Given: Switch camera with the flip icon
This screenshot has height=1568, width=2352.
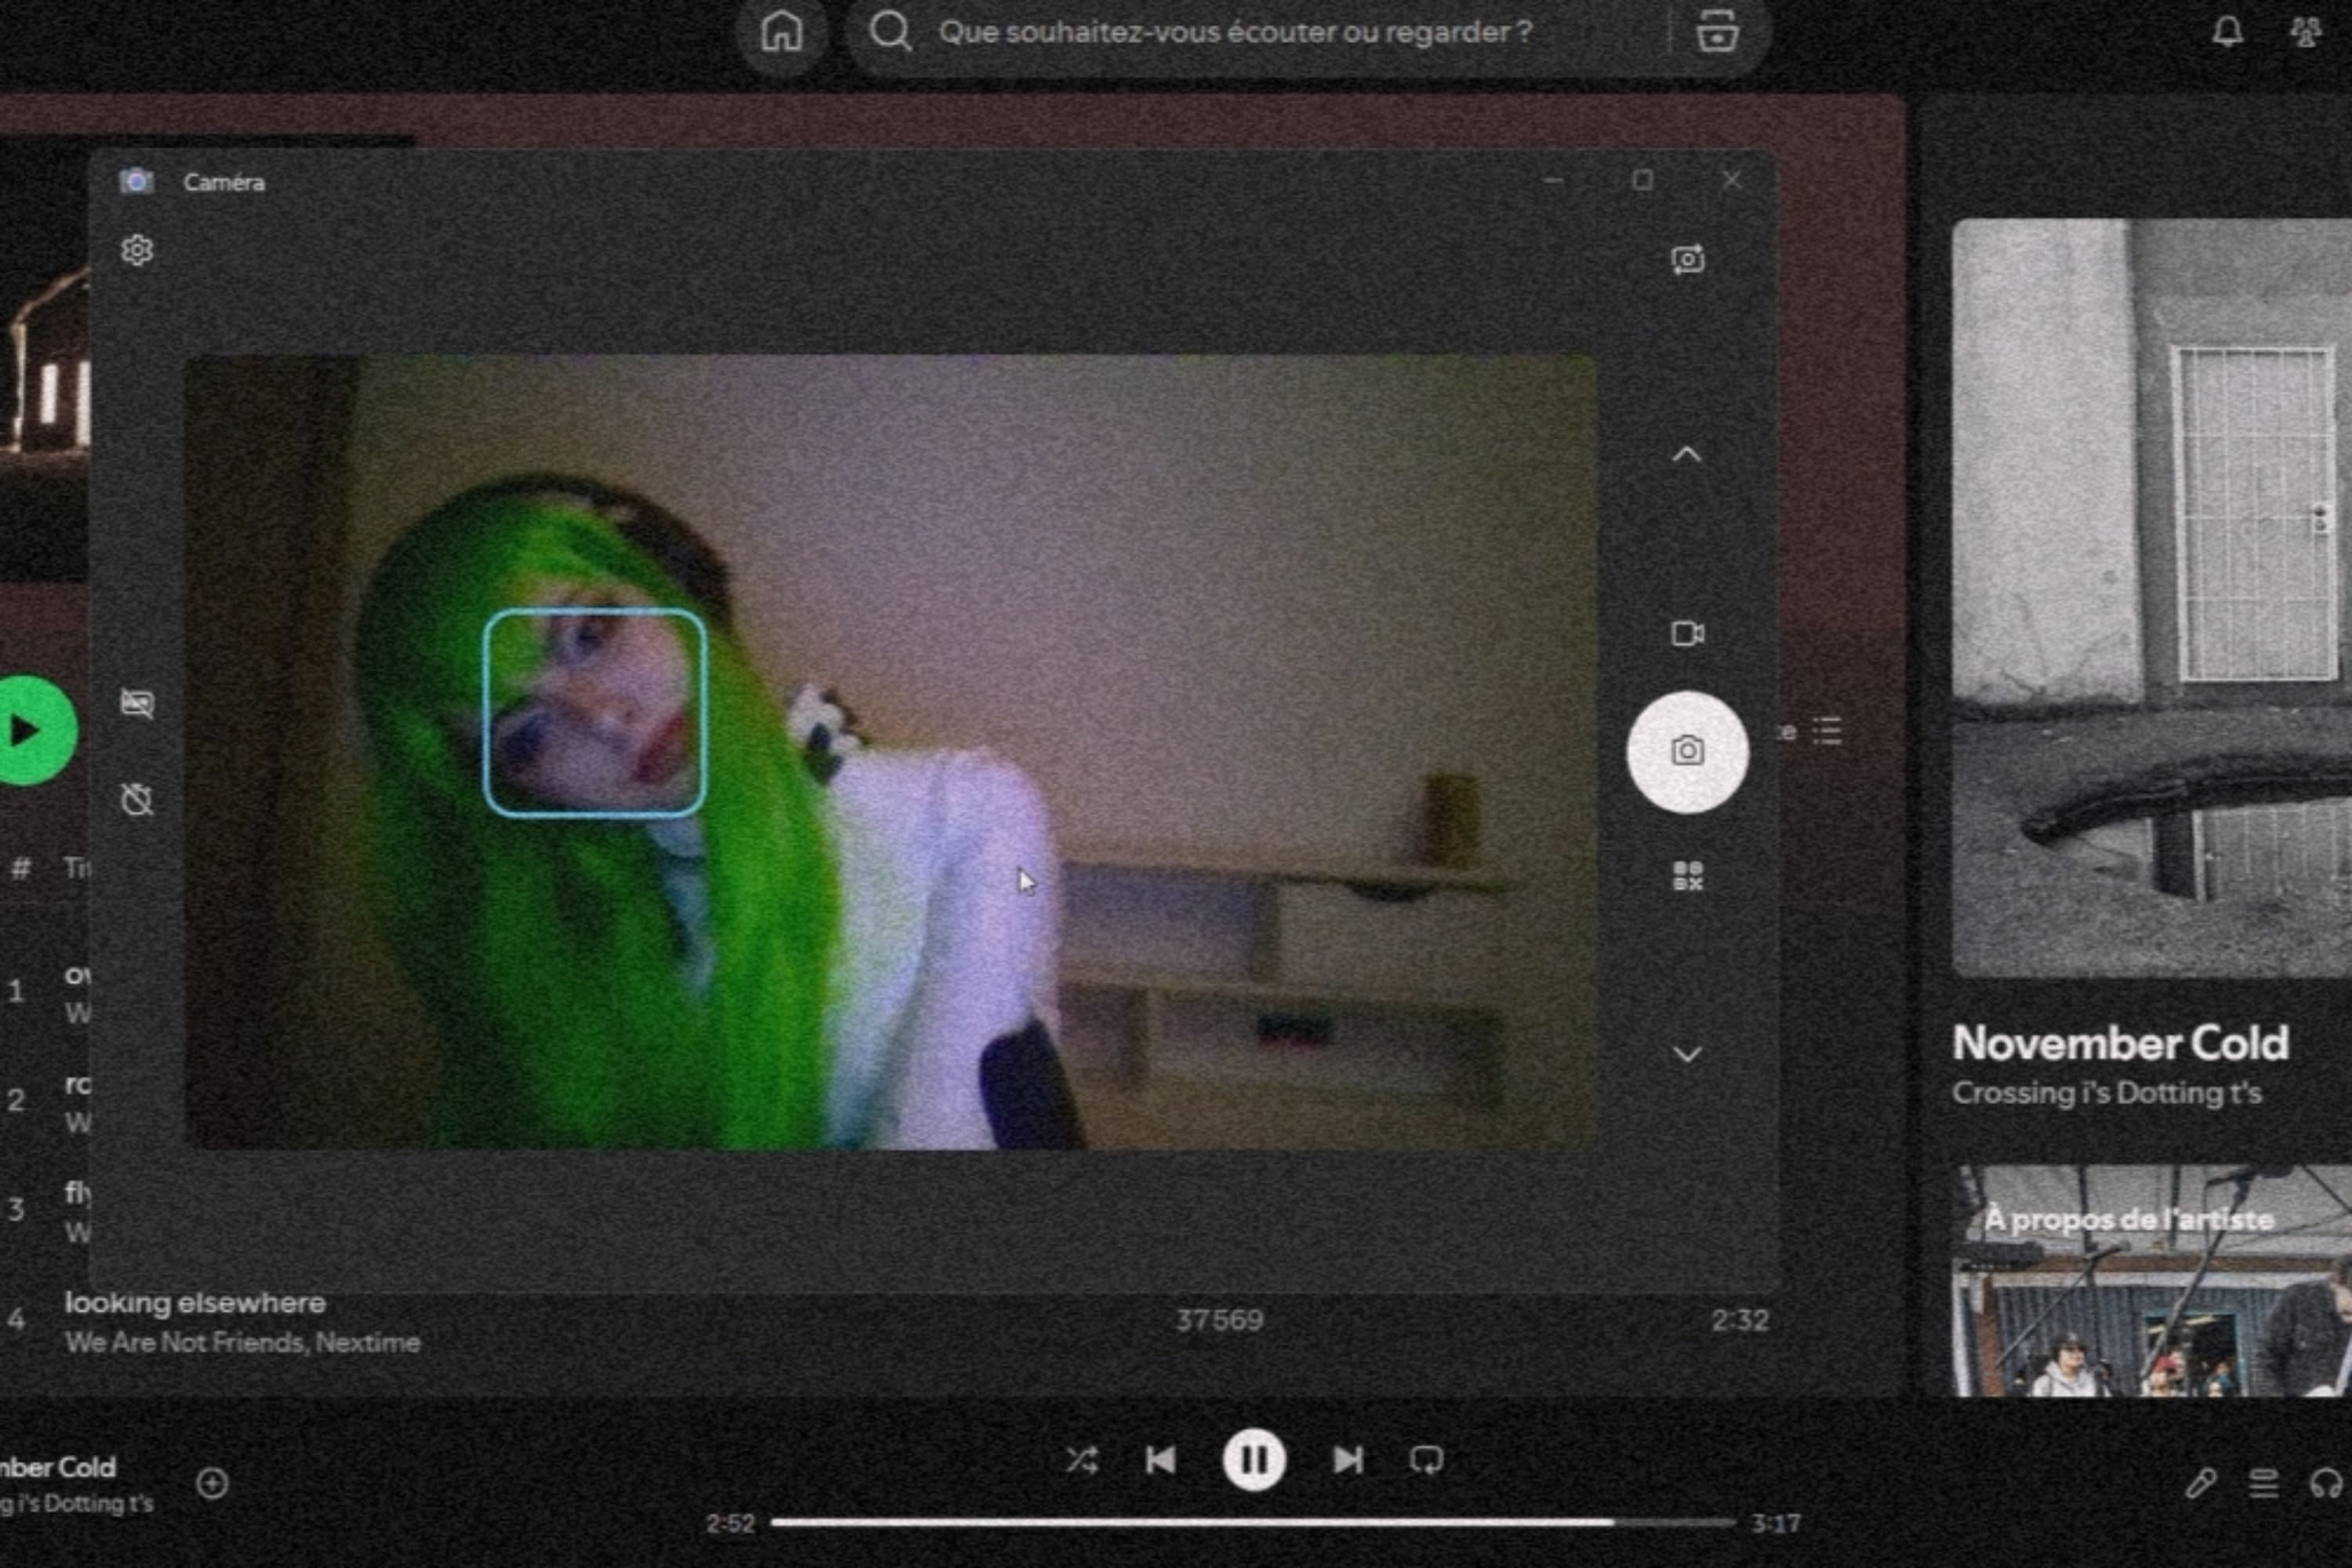Looking at the screenshot, I should pyautogui.click(x=1687, y=260).
